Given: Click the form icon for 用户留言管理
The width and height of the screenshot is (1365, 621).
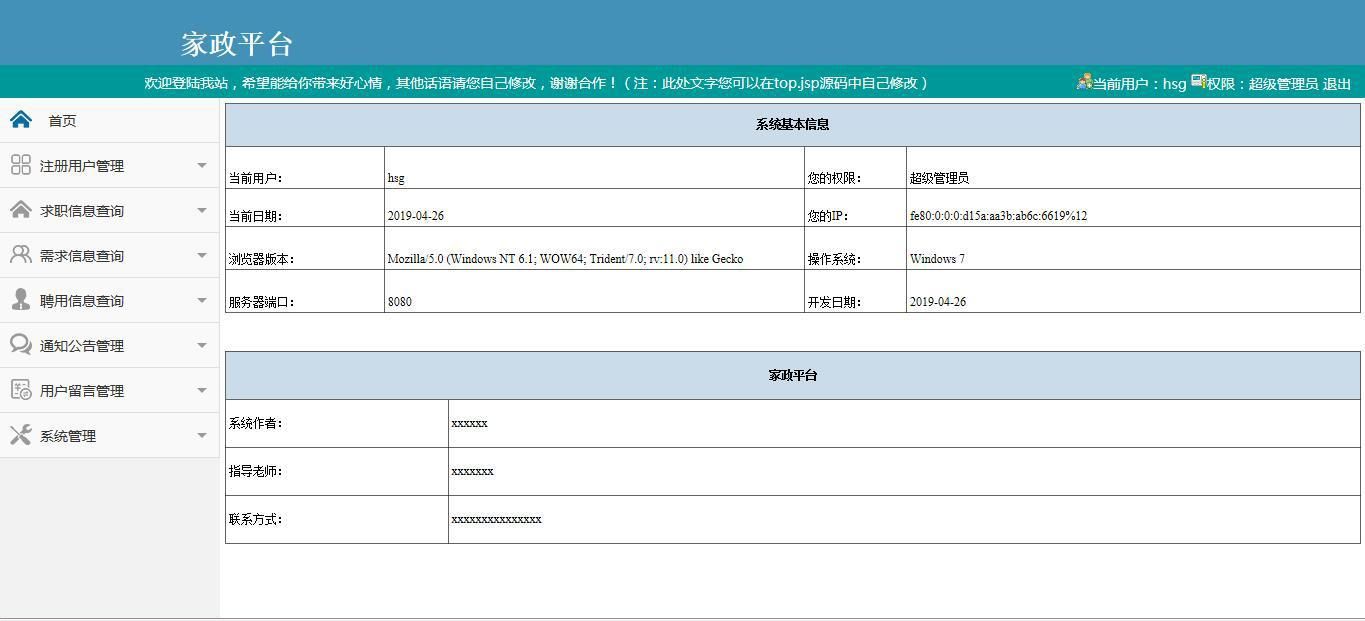Looking at the screenshot, I should tap(21, 390).
